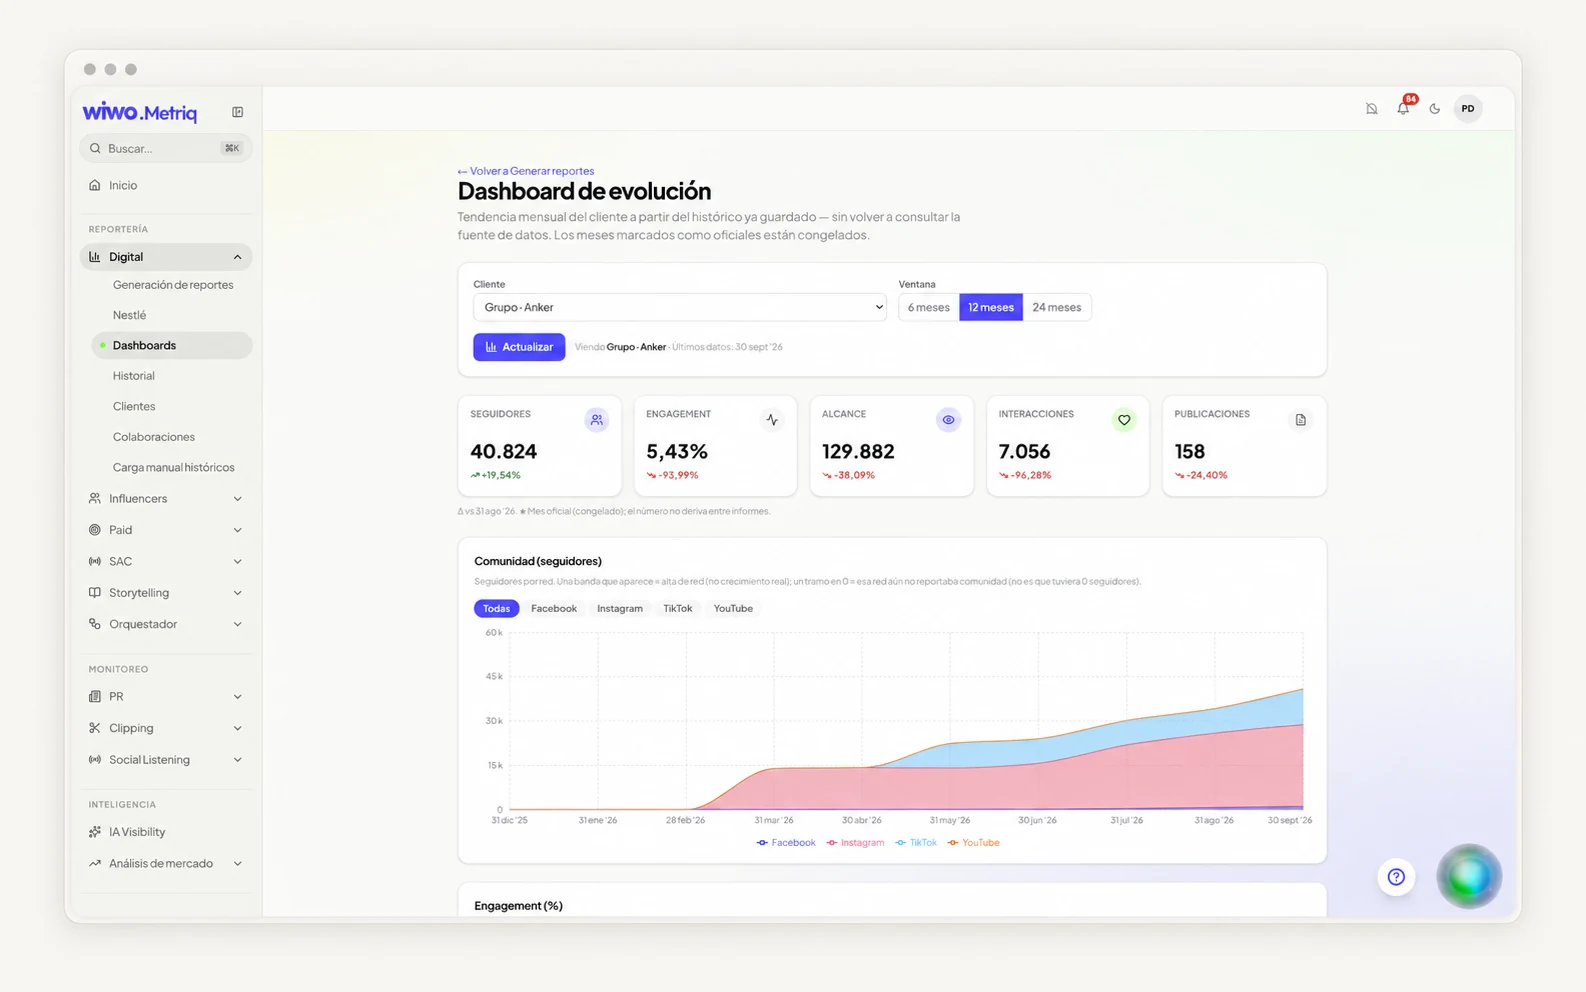This screenshot has width=1586, height=992.
Task: Toggle dark mode moon icon
Action: (x=1435, y=108)
